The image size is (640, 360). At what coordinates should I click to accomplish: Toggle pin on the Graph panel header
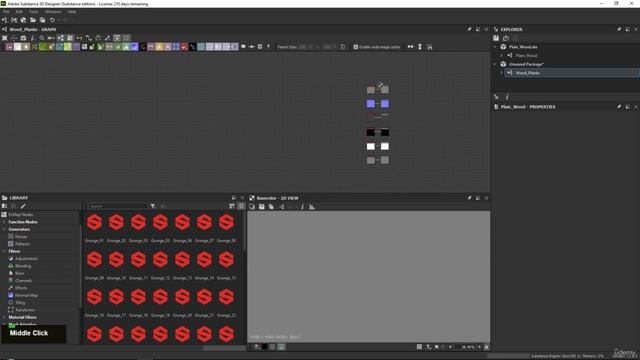click(469, 29)
